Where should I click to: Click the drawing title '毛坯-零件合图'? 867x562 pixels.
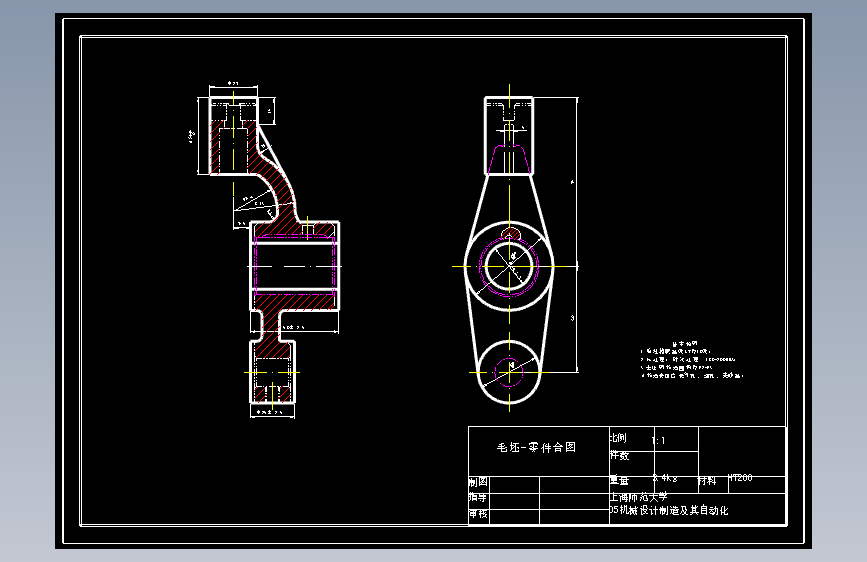(x=536, y=447)
